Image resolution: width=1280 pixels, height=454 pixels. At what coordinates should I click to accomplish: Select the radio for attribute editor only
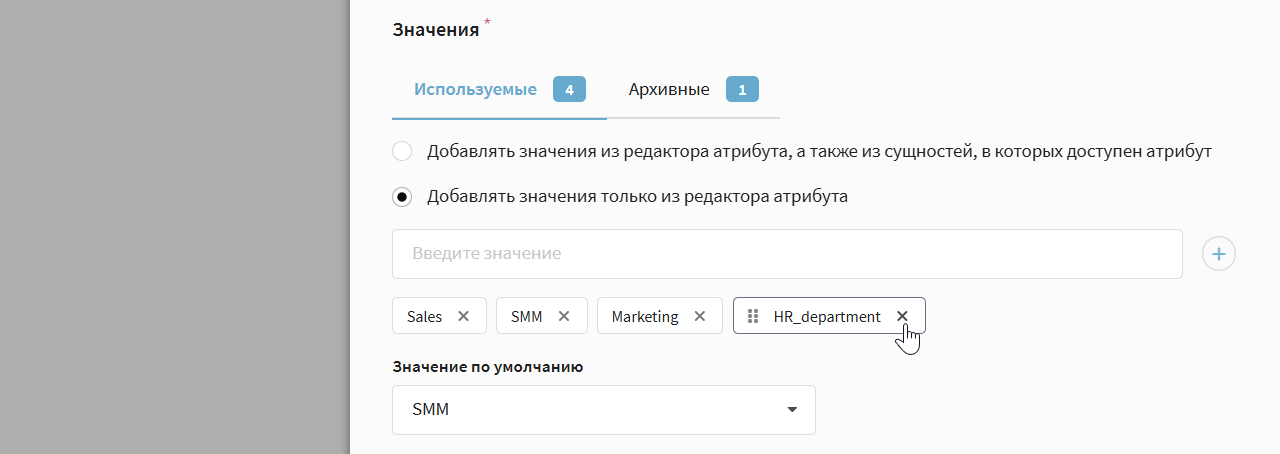point(402,197)
